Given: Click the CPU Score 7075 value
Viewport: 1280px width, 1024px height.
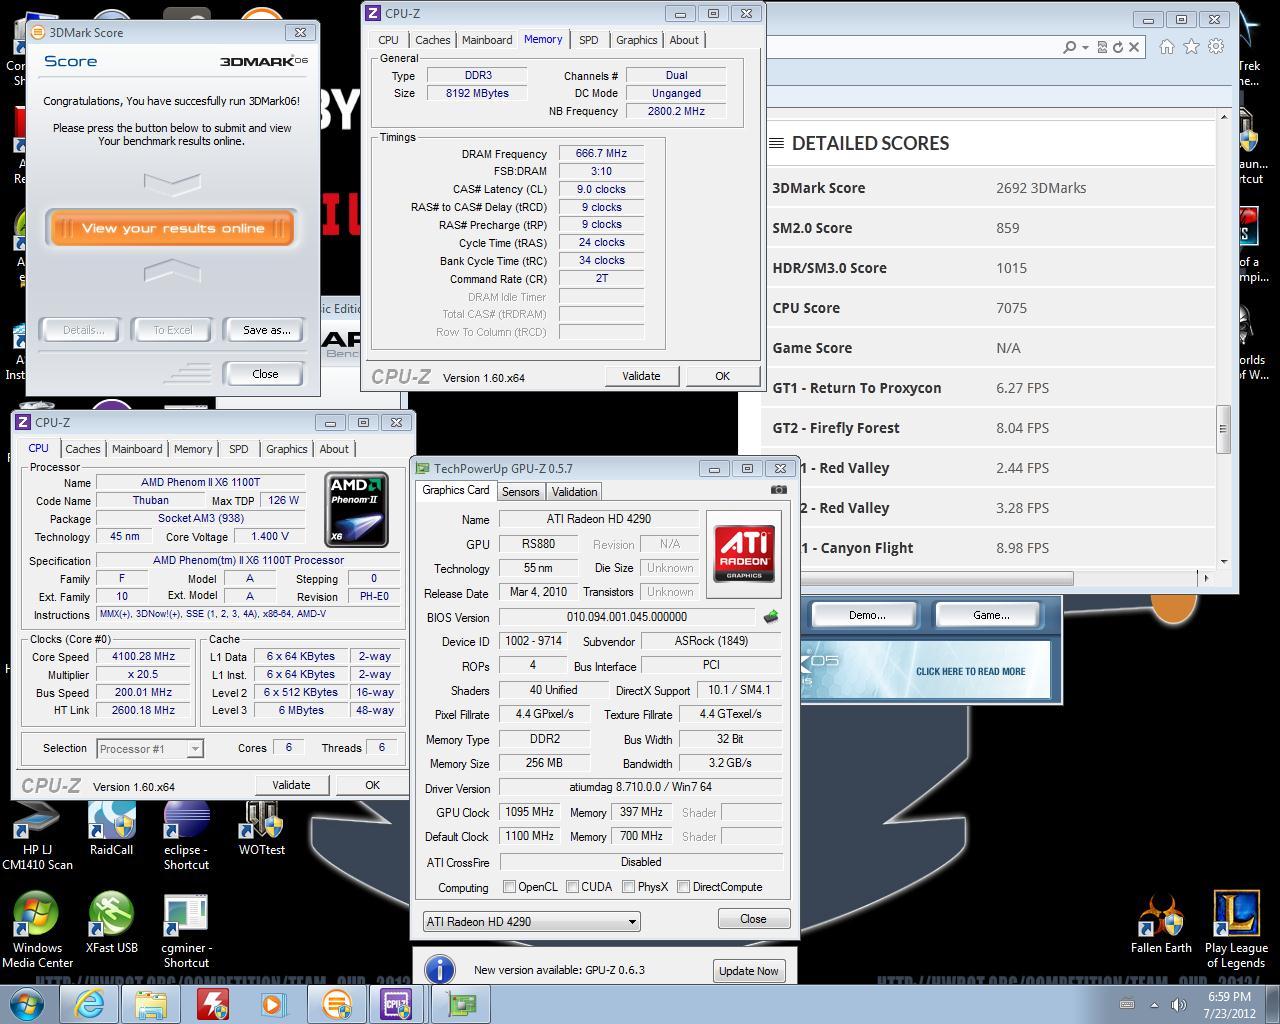Looking at the screenshot, I should pos(1011,308).
